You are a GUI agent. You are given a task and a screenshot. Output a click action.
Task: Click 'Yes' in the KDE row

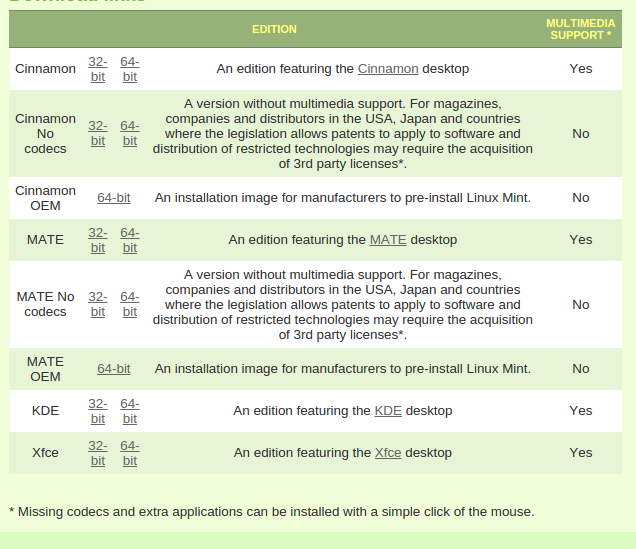pos(580,411)
